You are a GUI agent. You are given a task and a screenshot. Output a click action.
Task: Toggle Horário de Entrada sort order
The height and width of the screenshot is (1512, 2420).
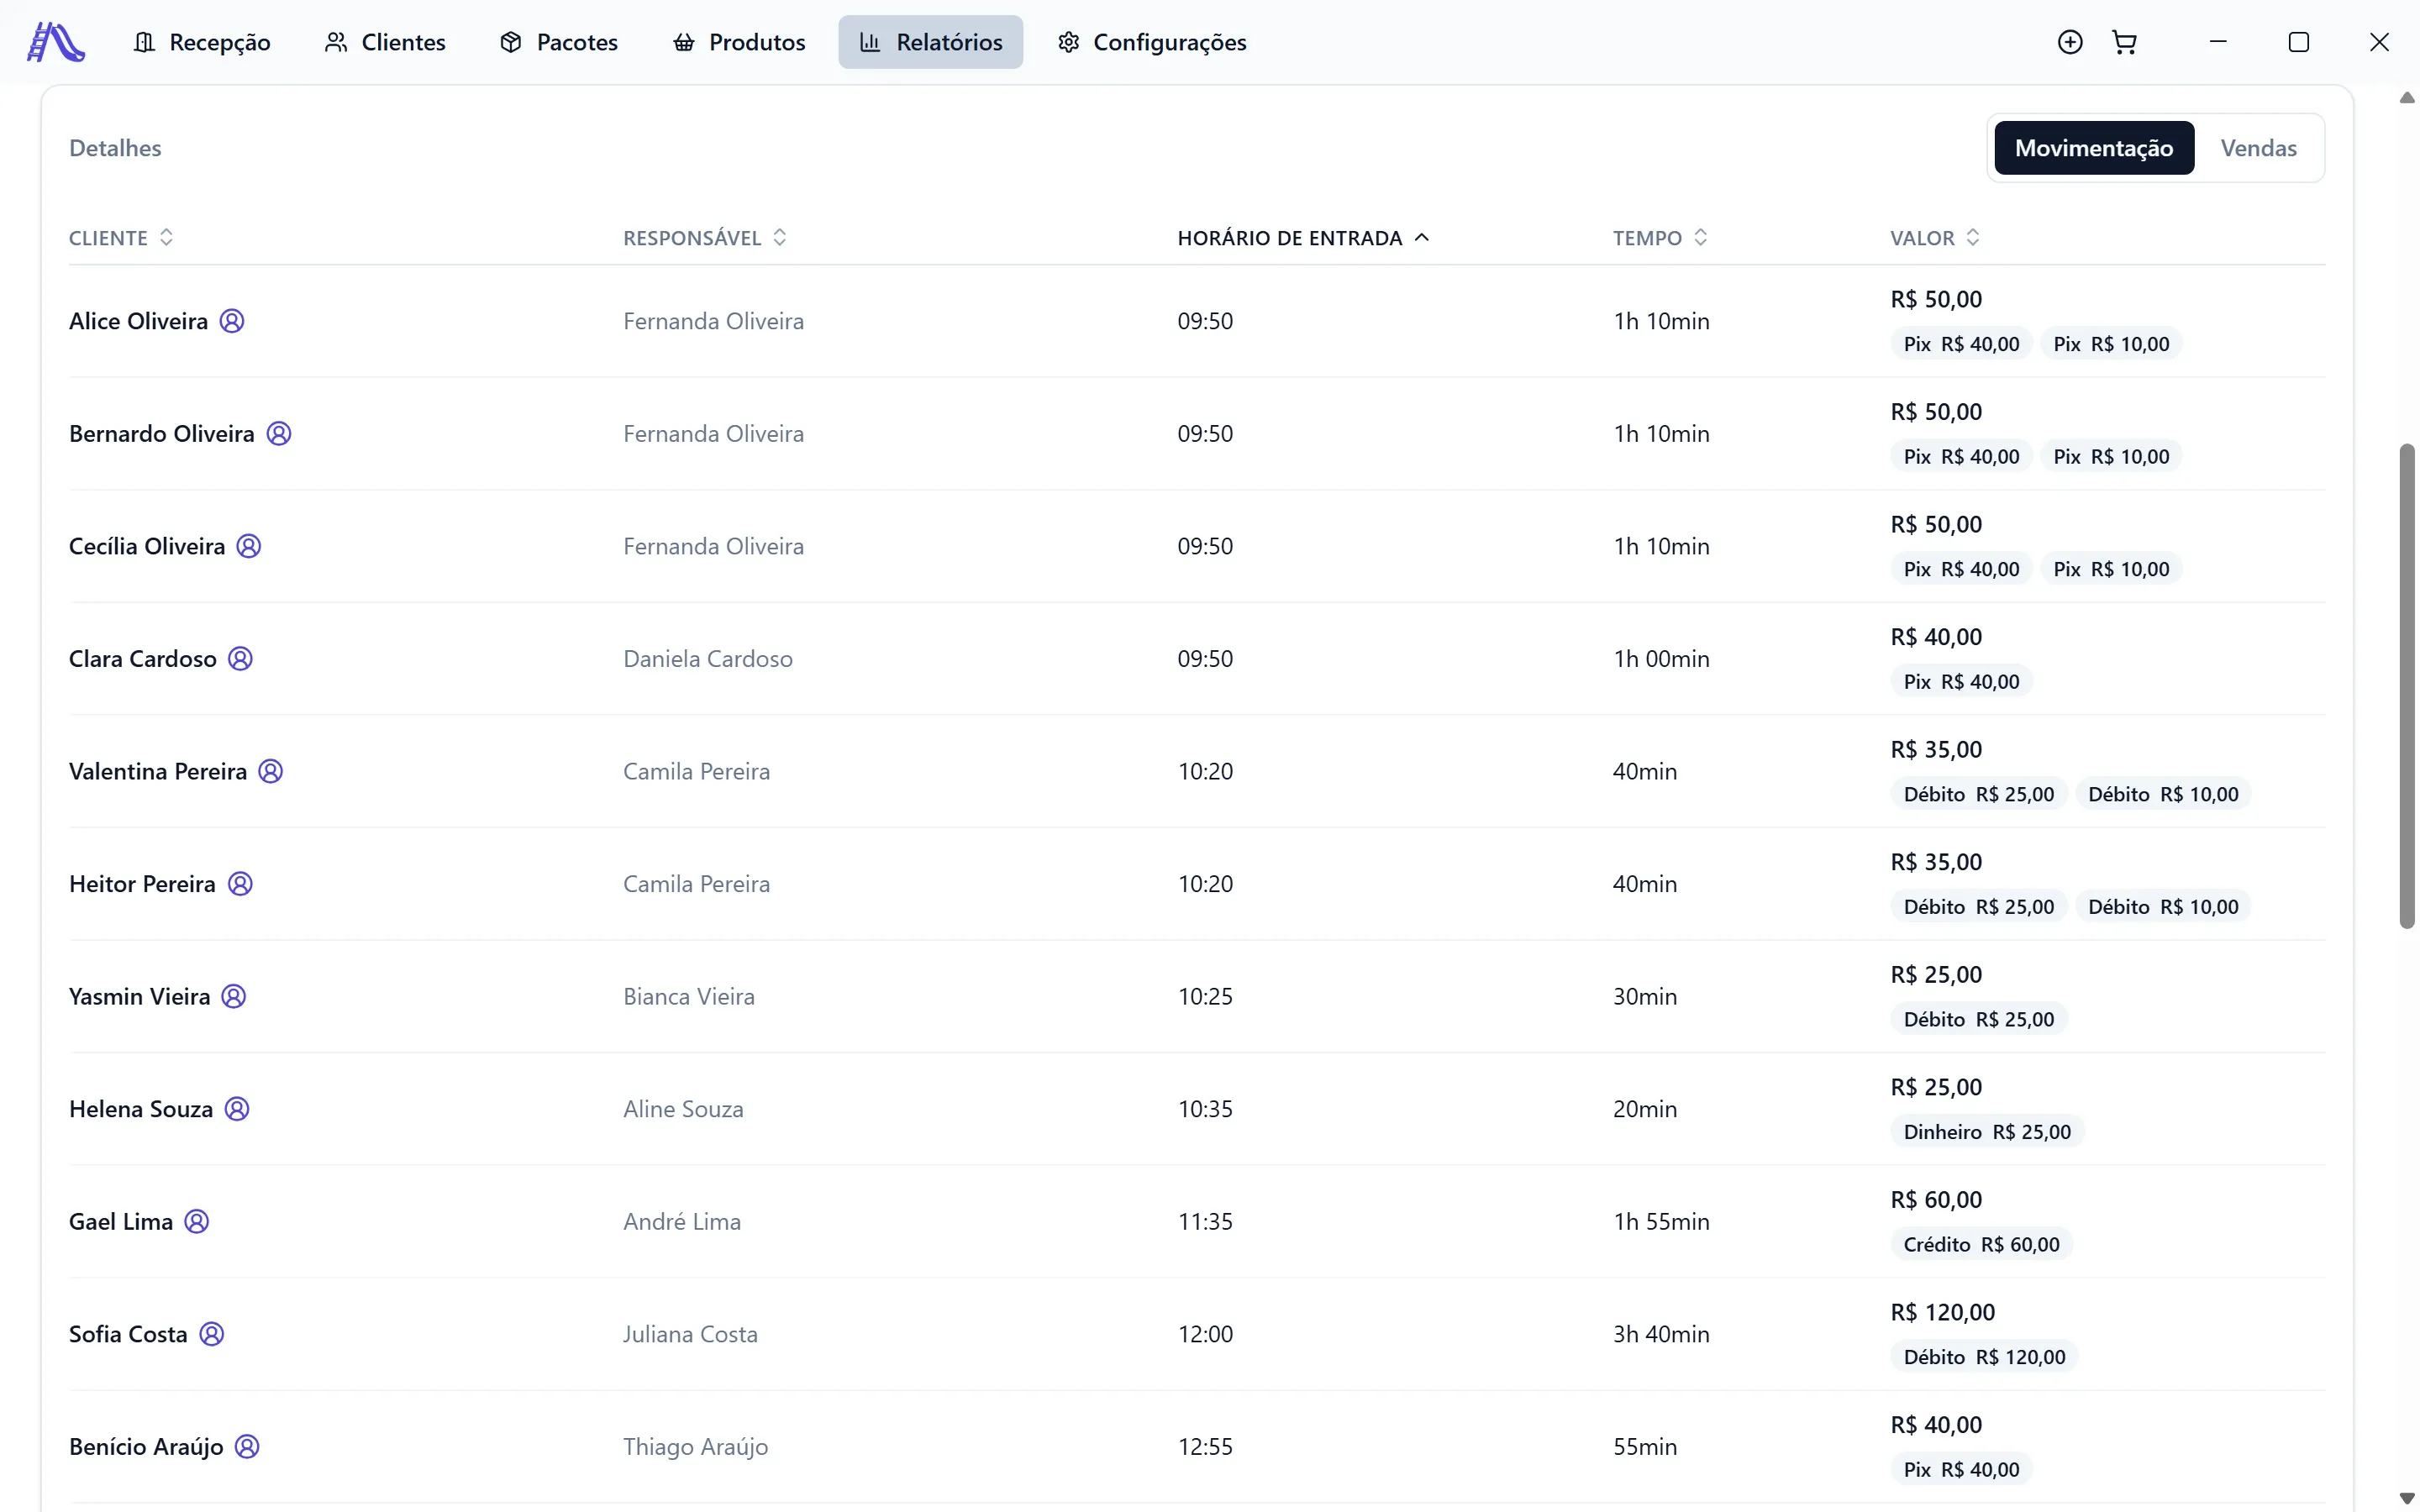tap(1303, 238)
